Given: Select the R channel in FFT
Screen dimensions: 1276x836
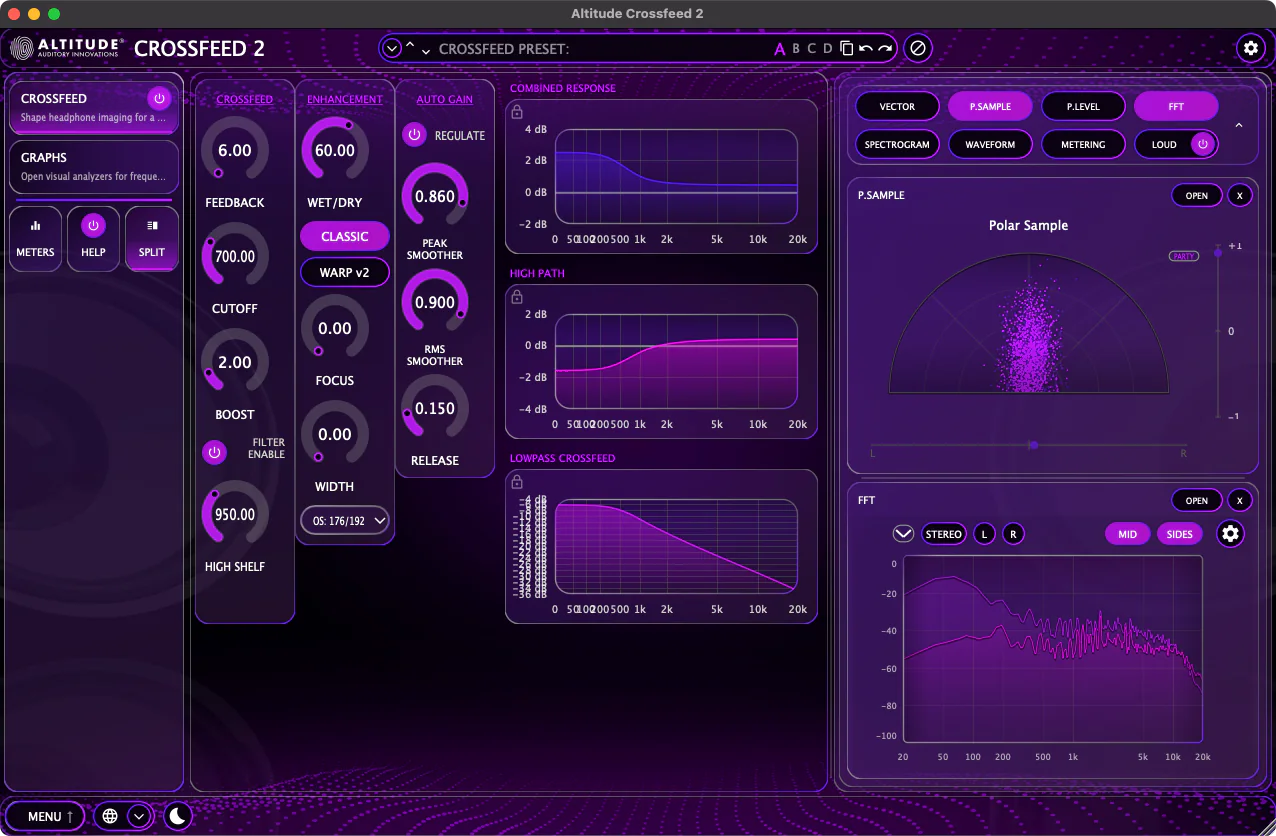Looking at the screenshot, I should click(1013, 534).
